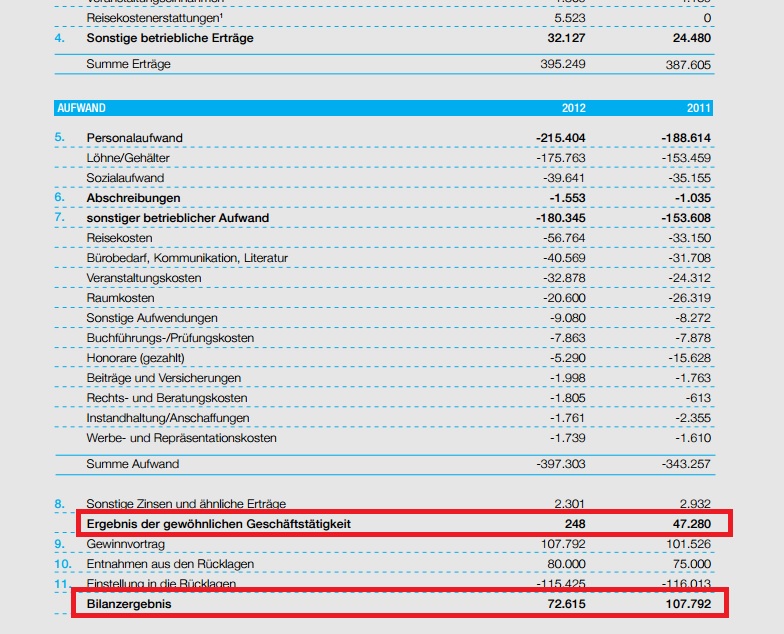The width and height of the screenshot is (784, 634).
Task: Click the 'Gewinnvortrag' row label
Action: coord(126,544)
